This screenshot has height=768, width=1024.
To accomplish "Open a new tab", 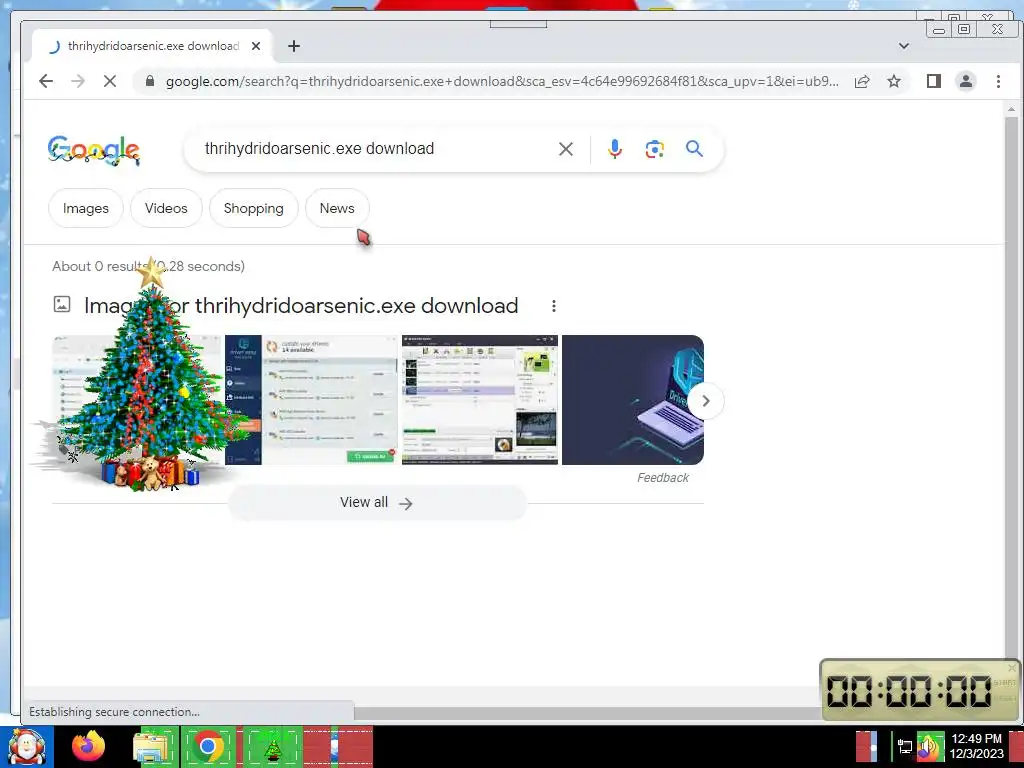I will pyautogui.click(x=294, y=46).
